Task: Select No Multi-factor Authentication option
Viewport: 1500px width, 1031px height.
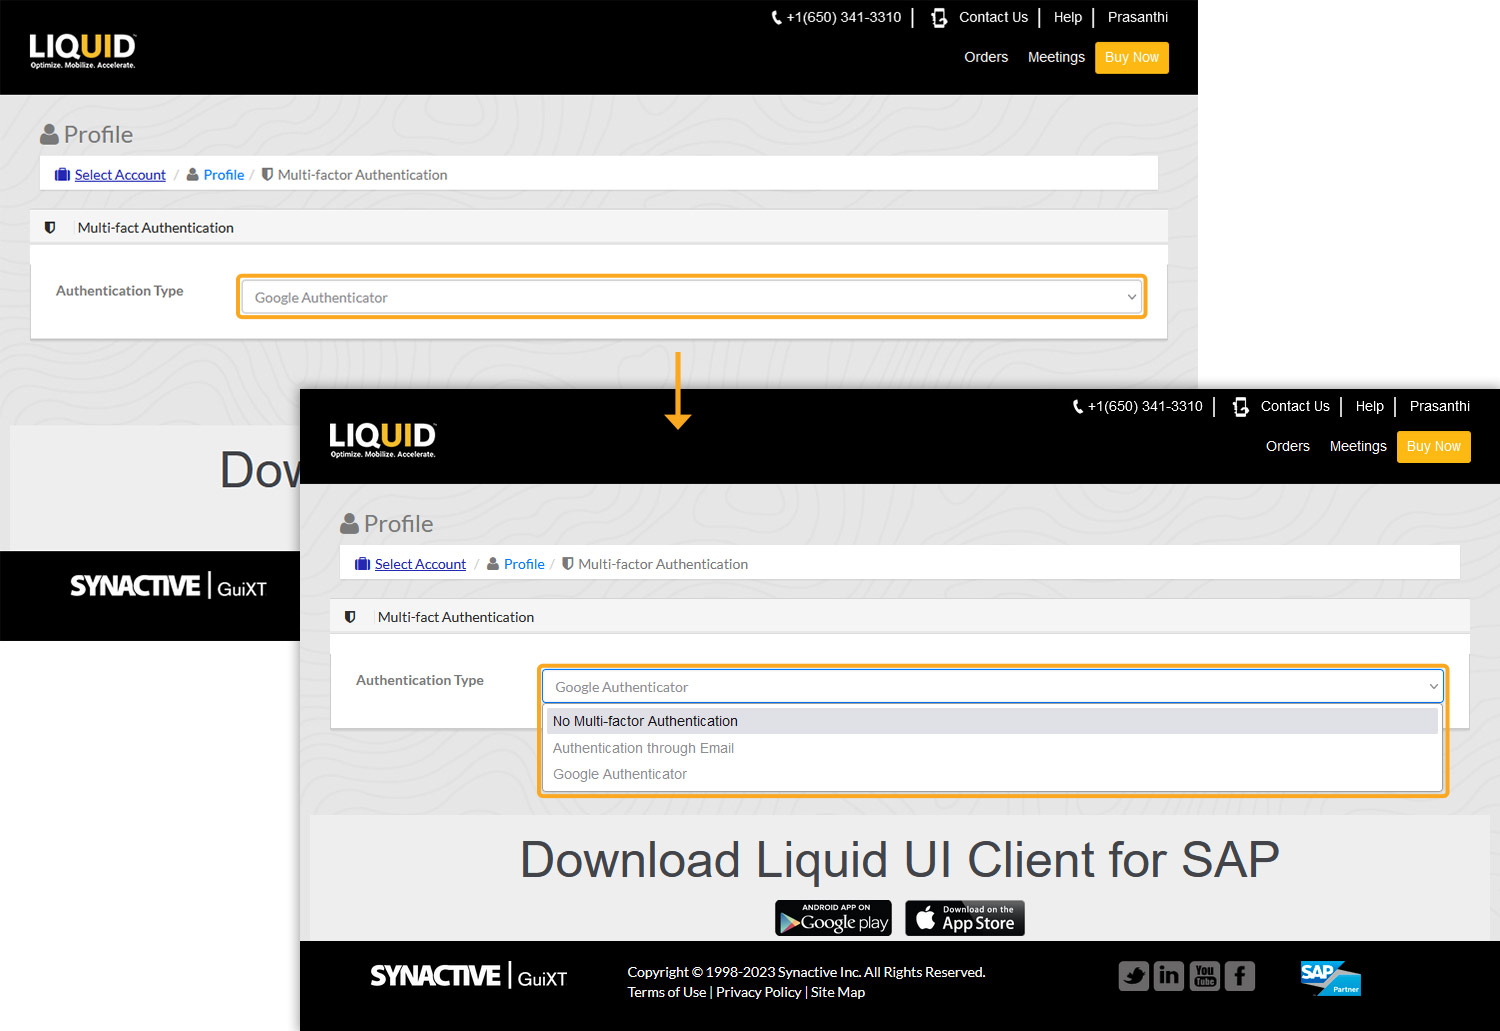Action: (992, 721)
